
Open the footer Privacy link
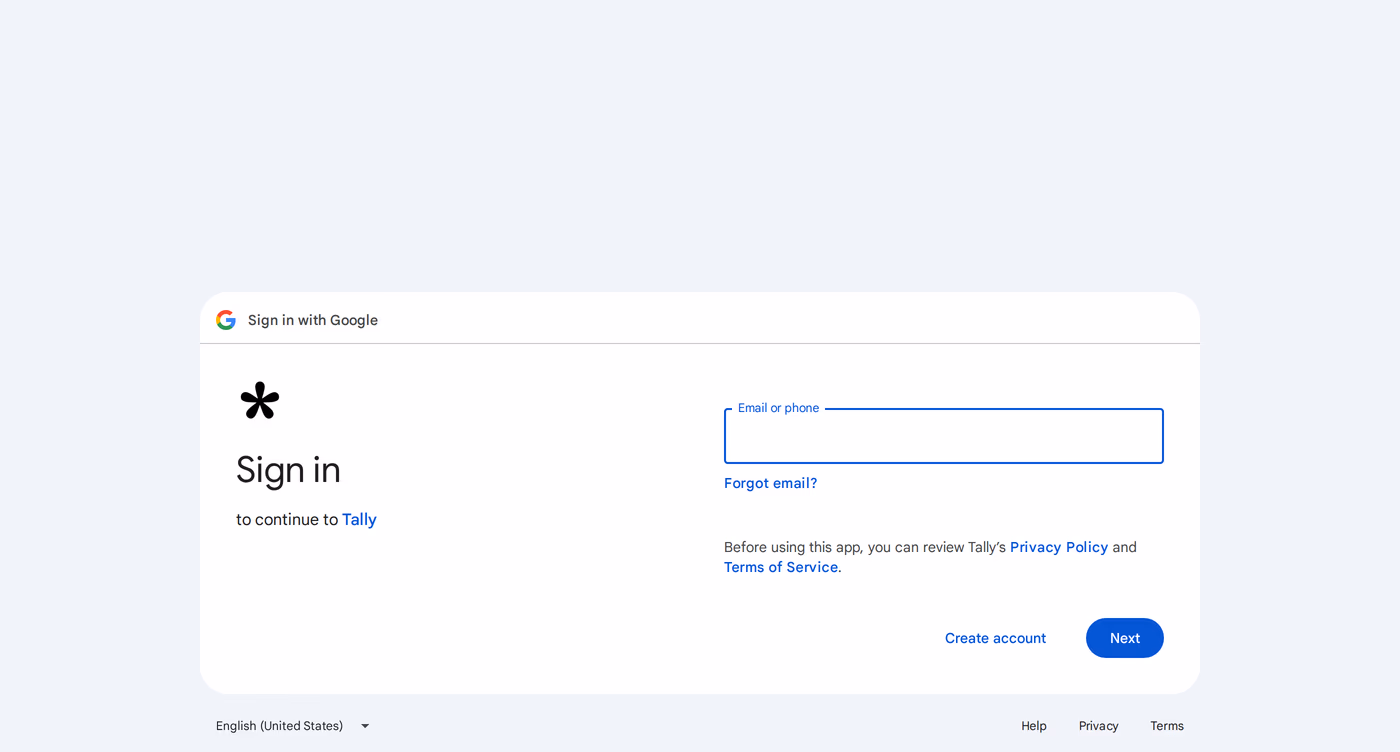1098,726
